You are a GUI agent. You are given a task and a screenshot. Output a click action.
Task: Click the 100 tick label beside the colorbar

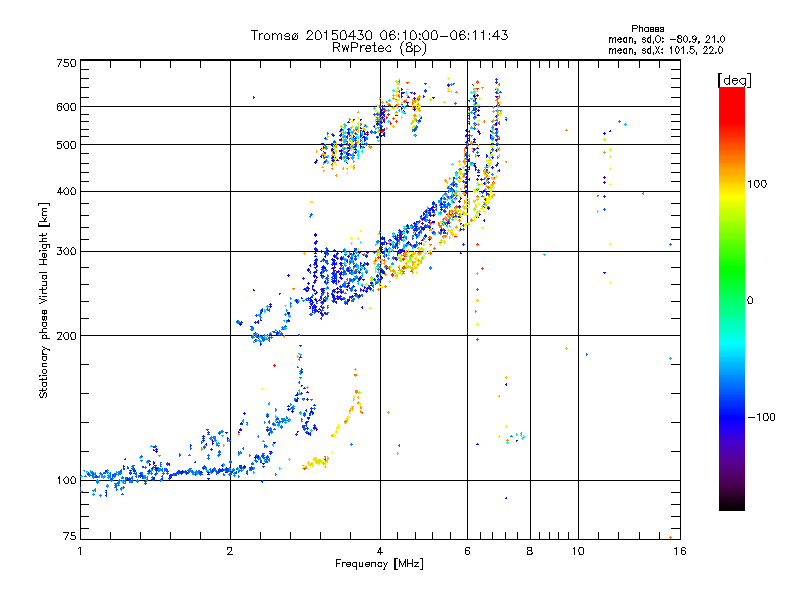[x=765, y=184]
